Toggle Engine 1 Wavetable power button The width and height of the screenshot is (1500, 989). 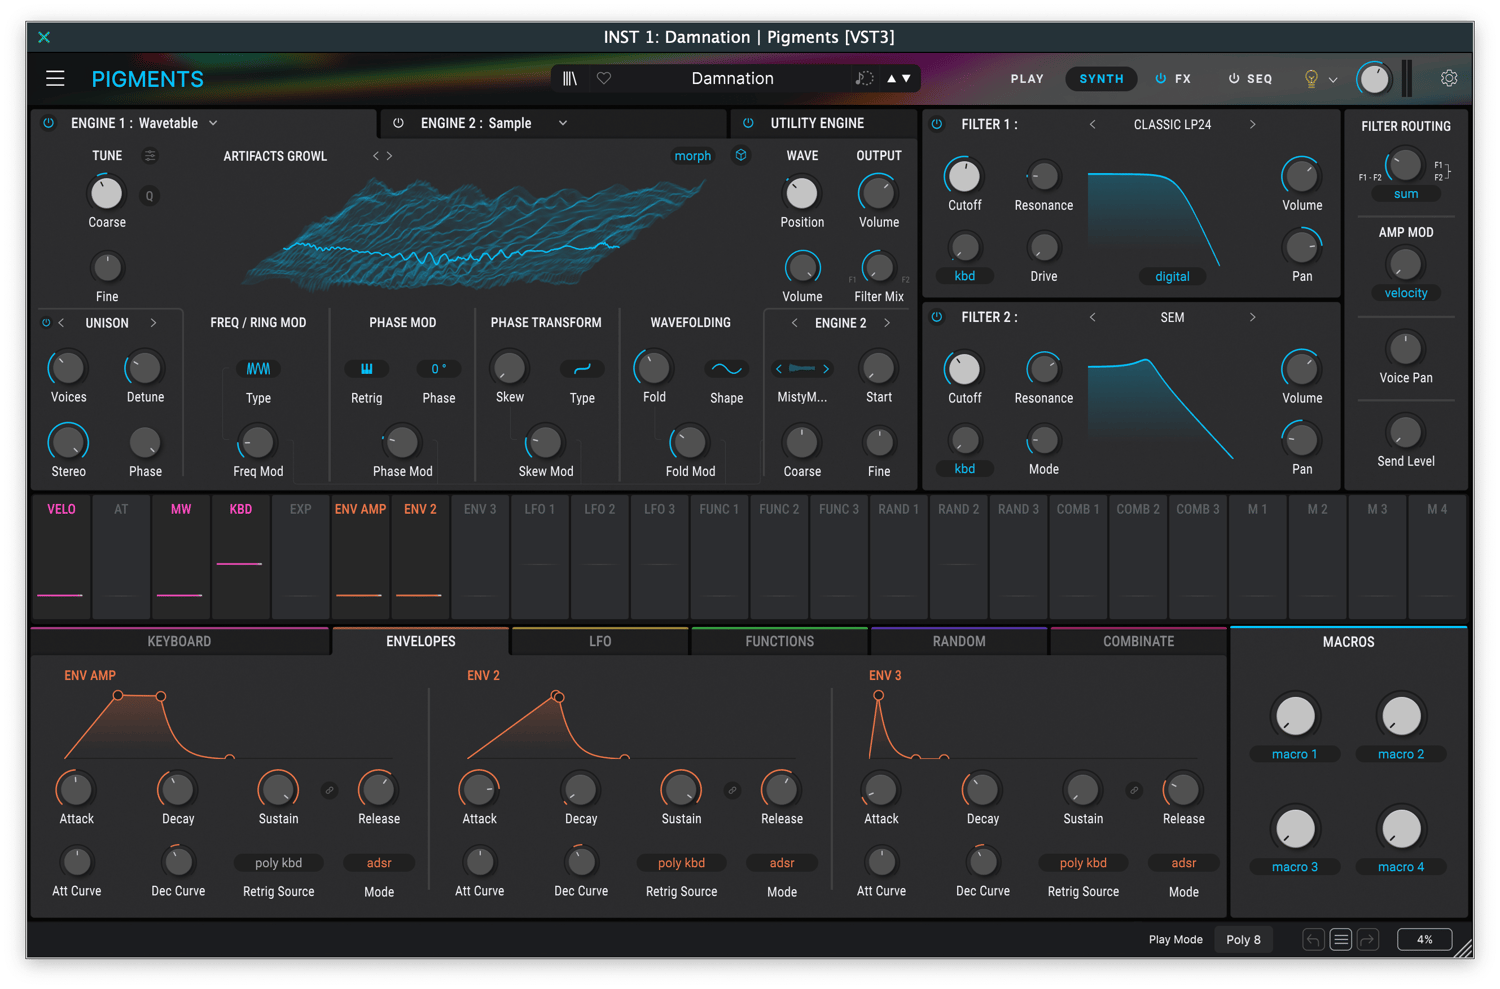pos(48,123)
